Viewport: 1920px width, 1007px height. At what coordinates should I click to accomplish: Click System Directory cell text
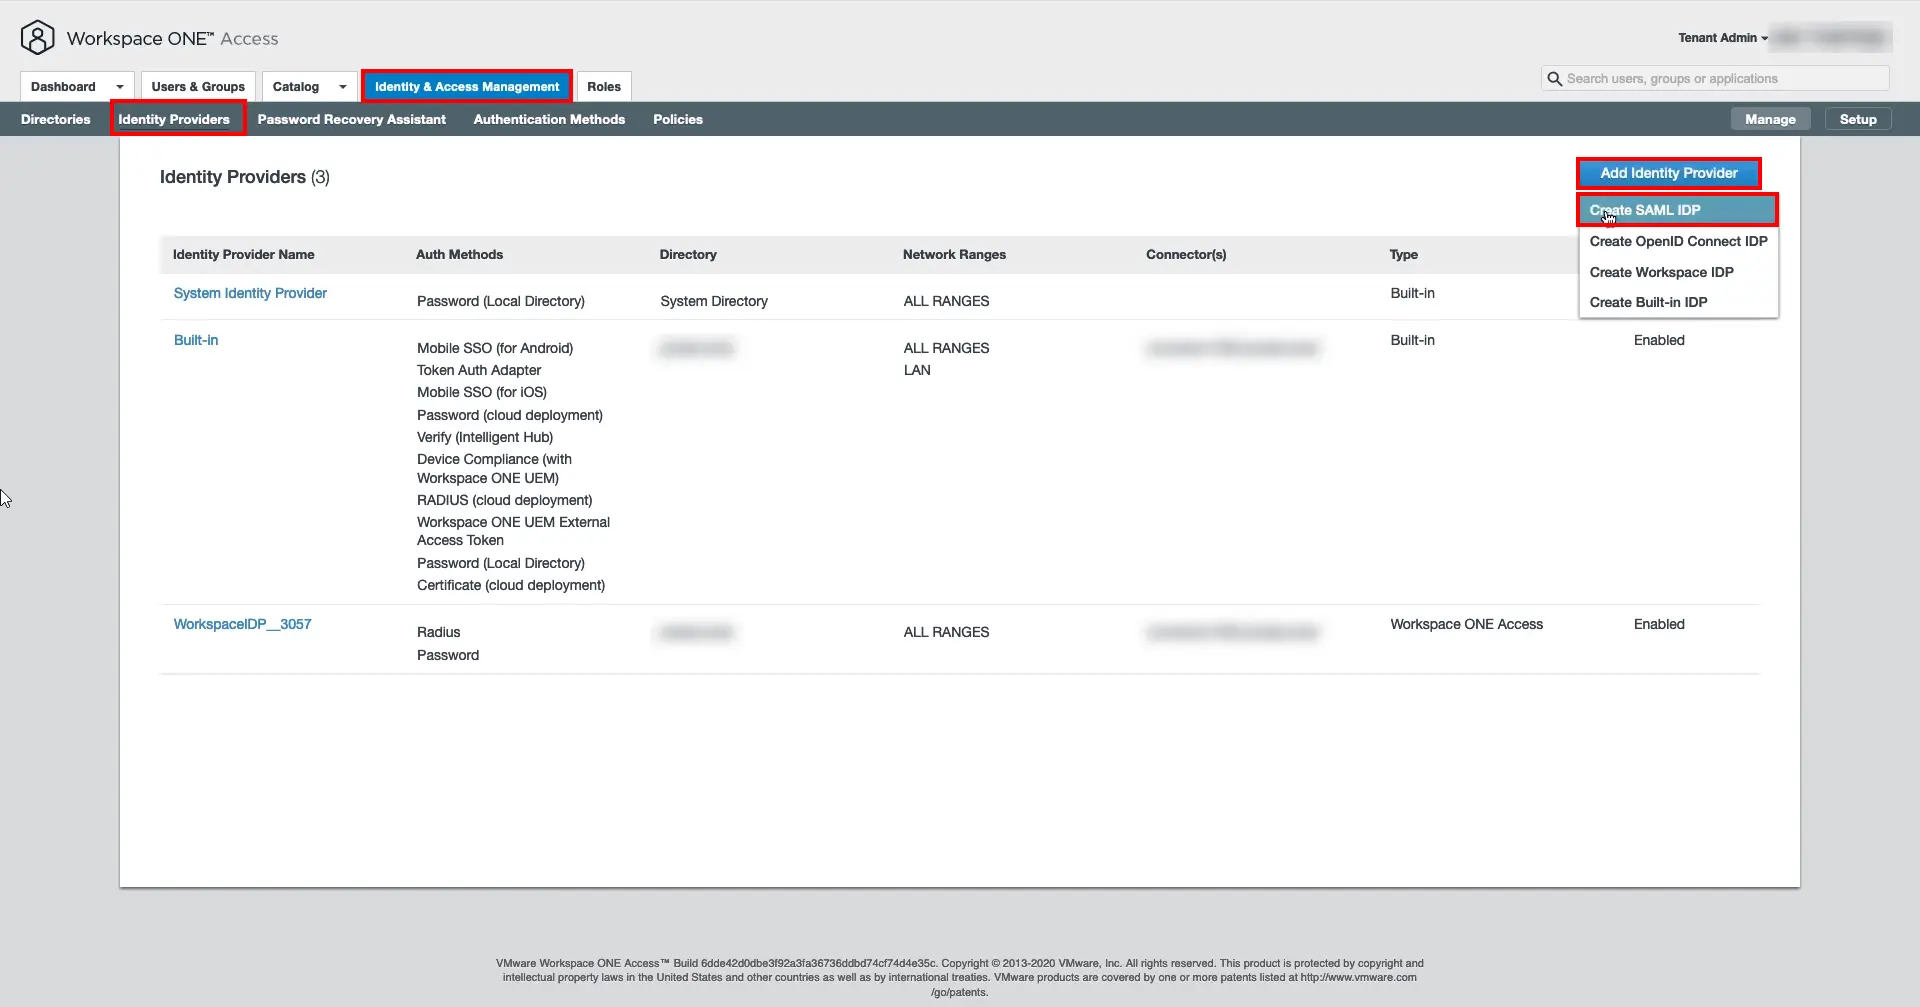(714, 301)
